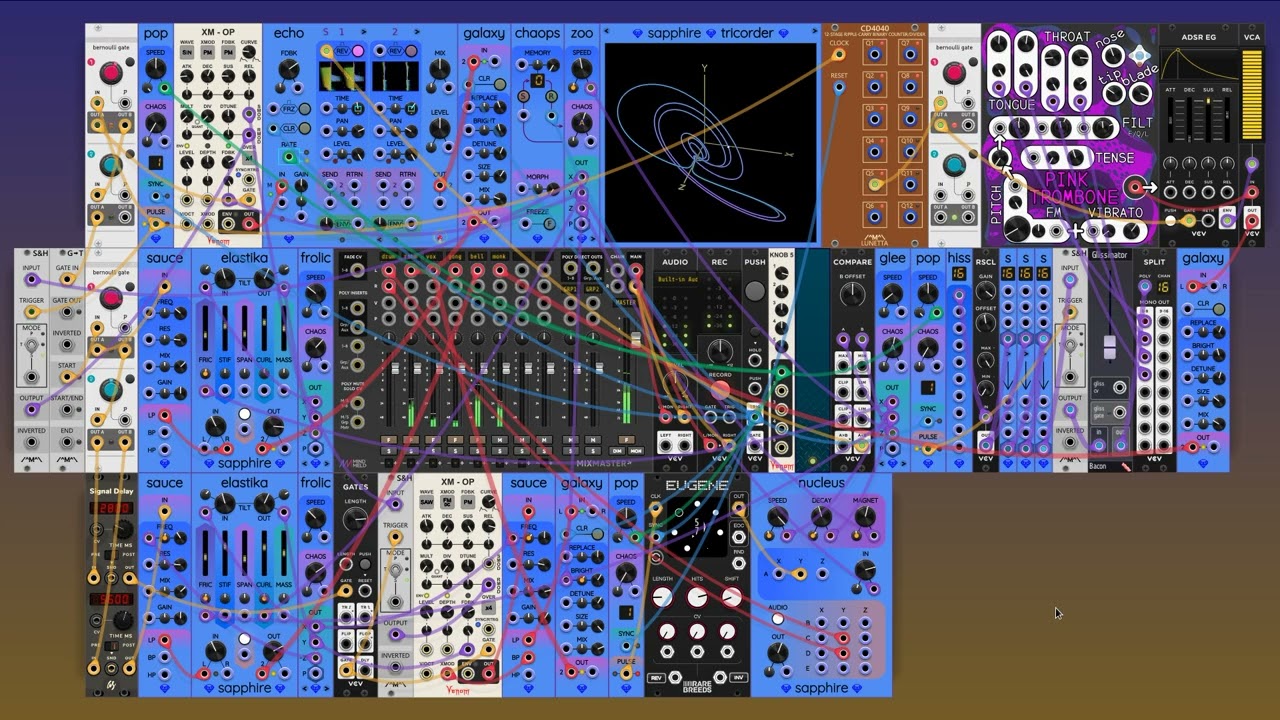Click the Q12 output jack on CD4040
The height and width of the screenshot is (720, 1280).
(910, 217)
